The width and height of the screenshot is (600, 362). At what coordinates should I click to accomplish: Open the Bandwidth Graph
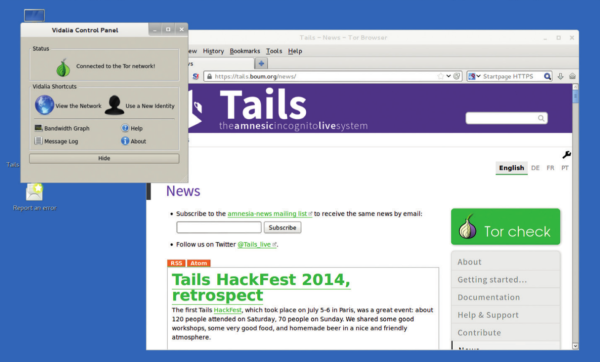pyautogui.click(x=62, y=128)
